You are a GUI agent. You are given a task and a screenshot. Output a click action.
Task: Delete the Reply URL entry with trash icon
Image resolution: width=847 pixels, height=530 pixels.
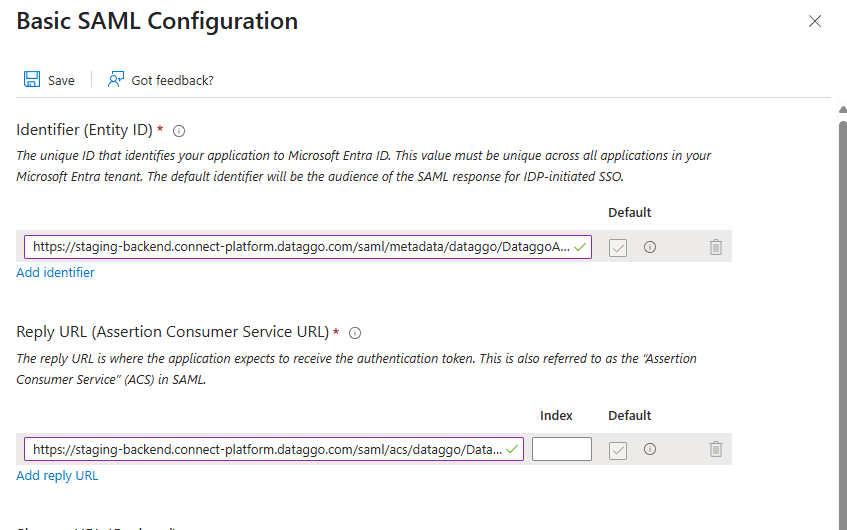pos(716,449)
